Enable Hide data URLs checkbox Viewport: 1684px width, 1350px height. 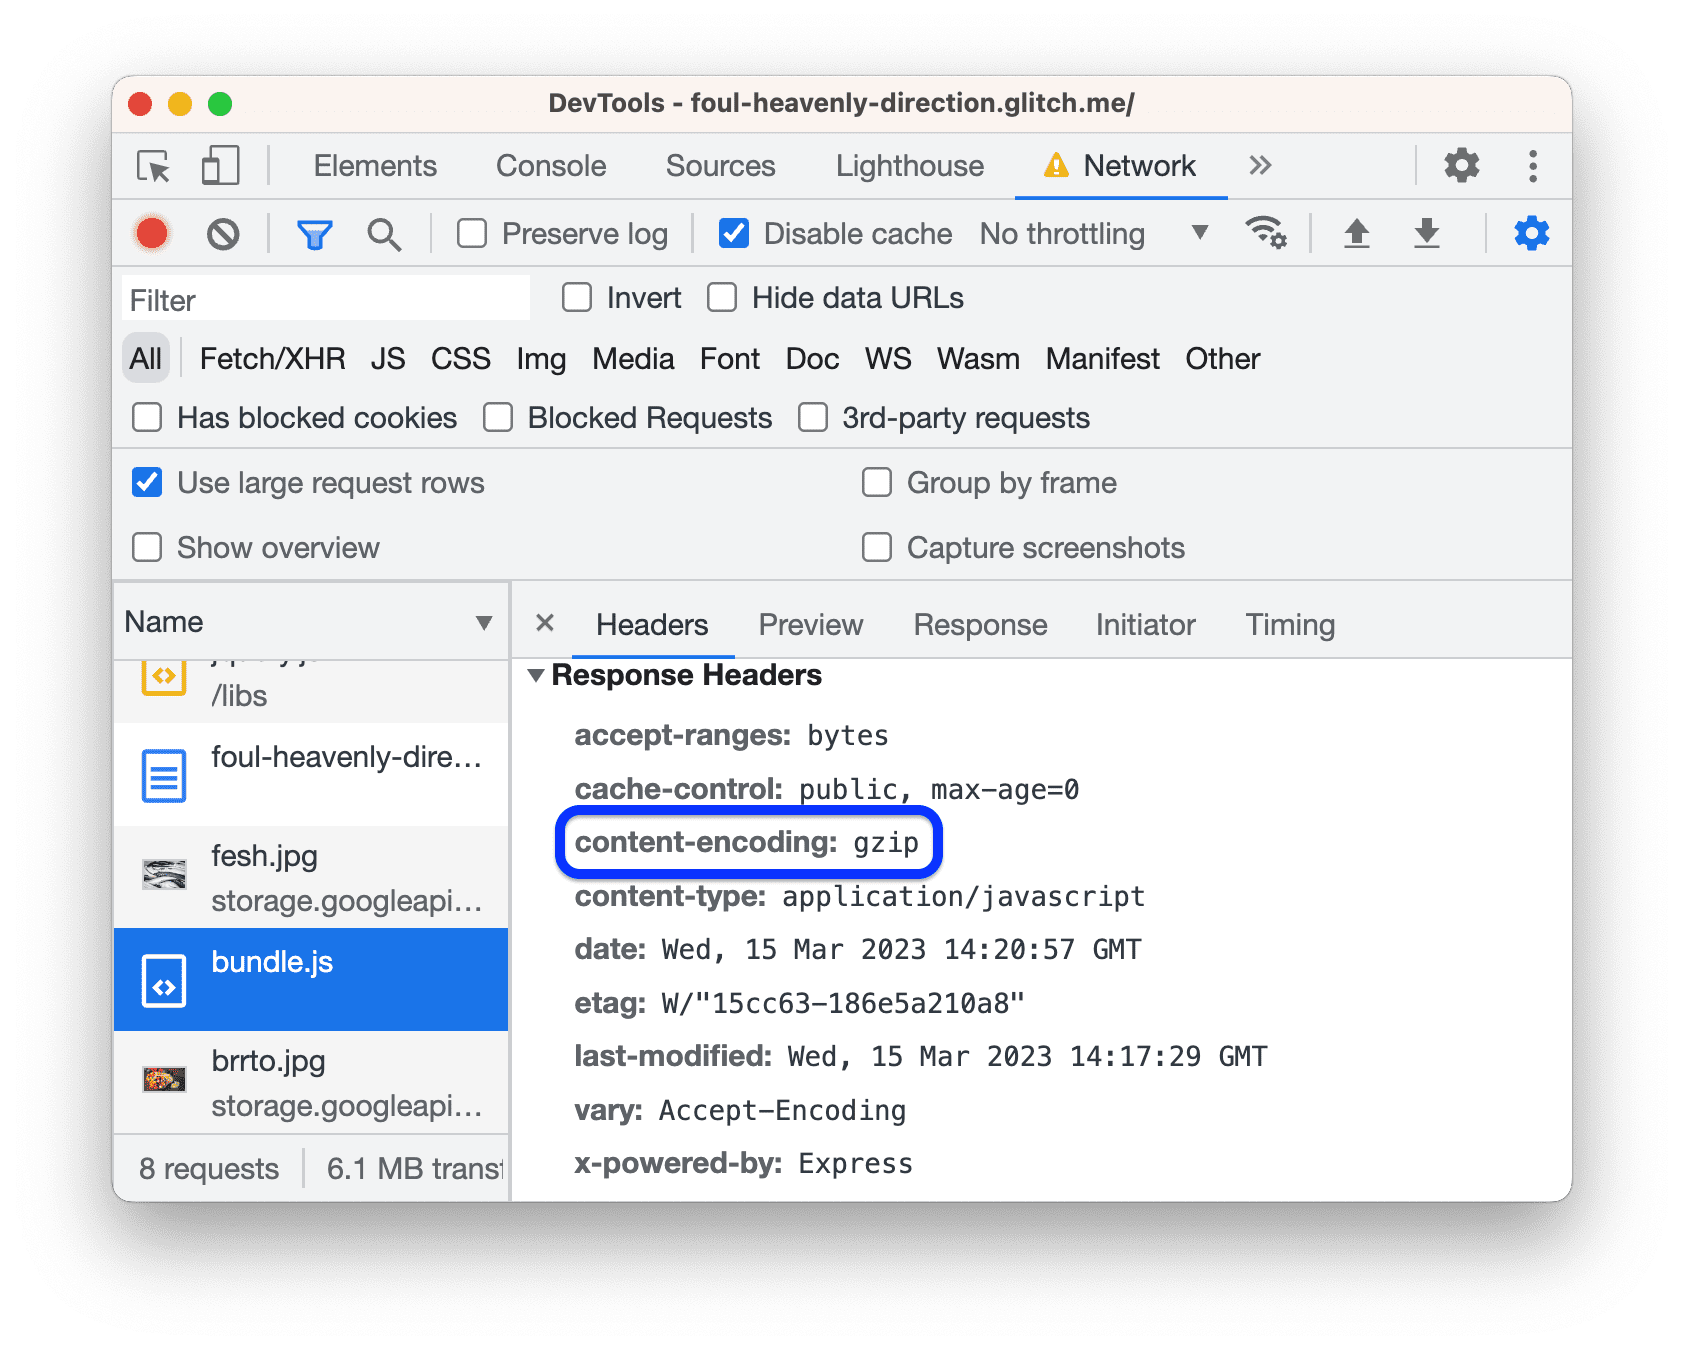(722, 298)
